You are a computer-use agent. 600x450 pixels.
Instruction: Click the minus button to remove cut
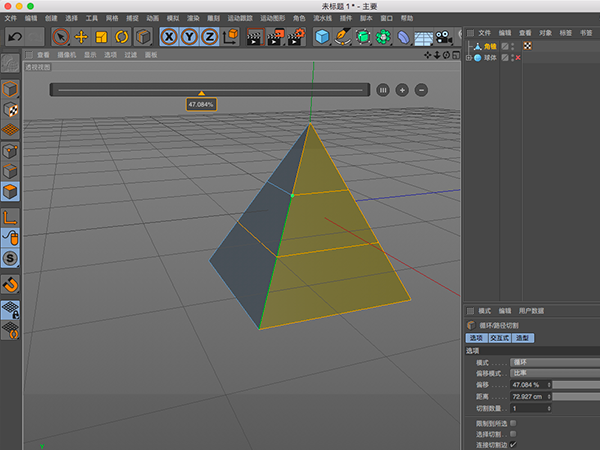click(421, 90)
